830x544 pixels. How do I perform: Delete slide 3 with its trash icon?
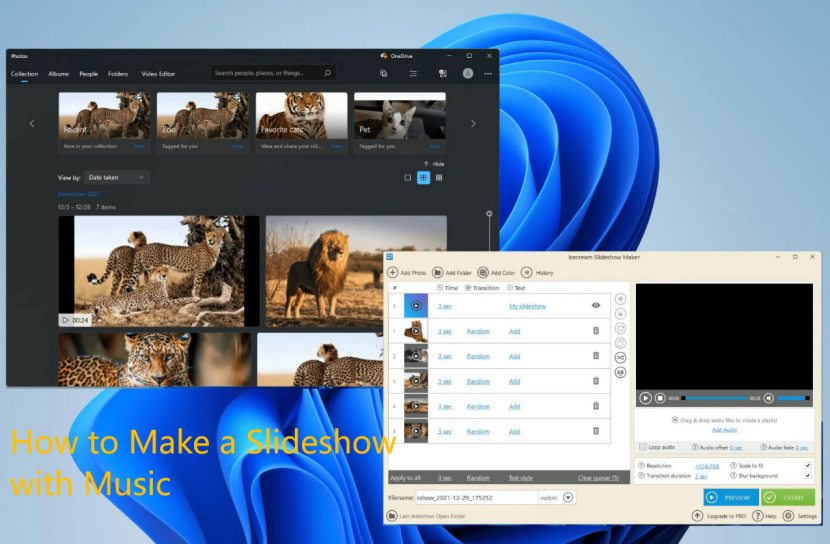pyautogui.click(x=596, y=380)
